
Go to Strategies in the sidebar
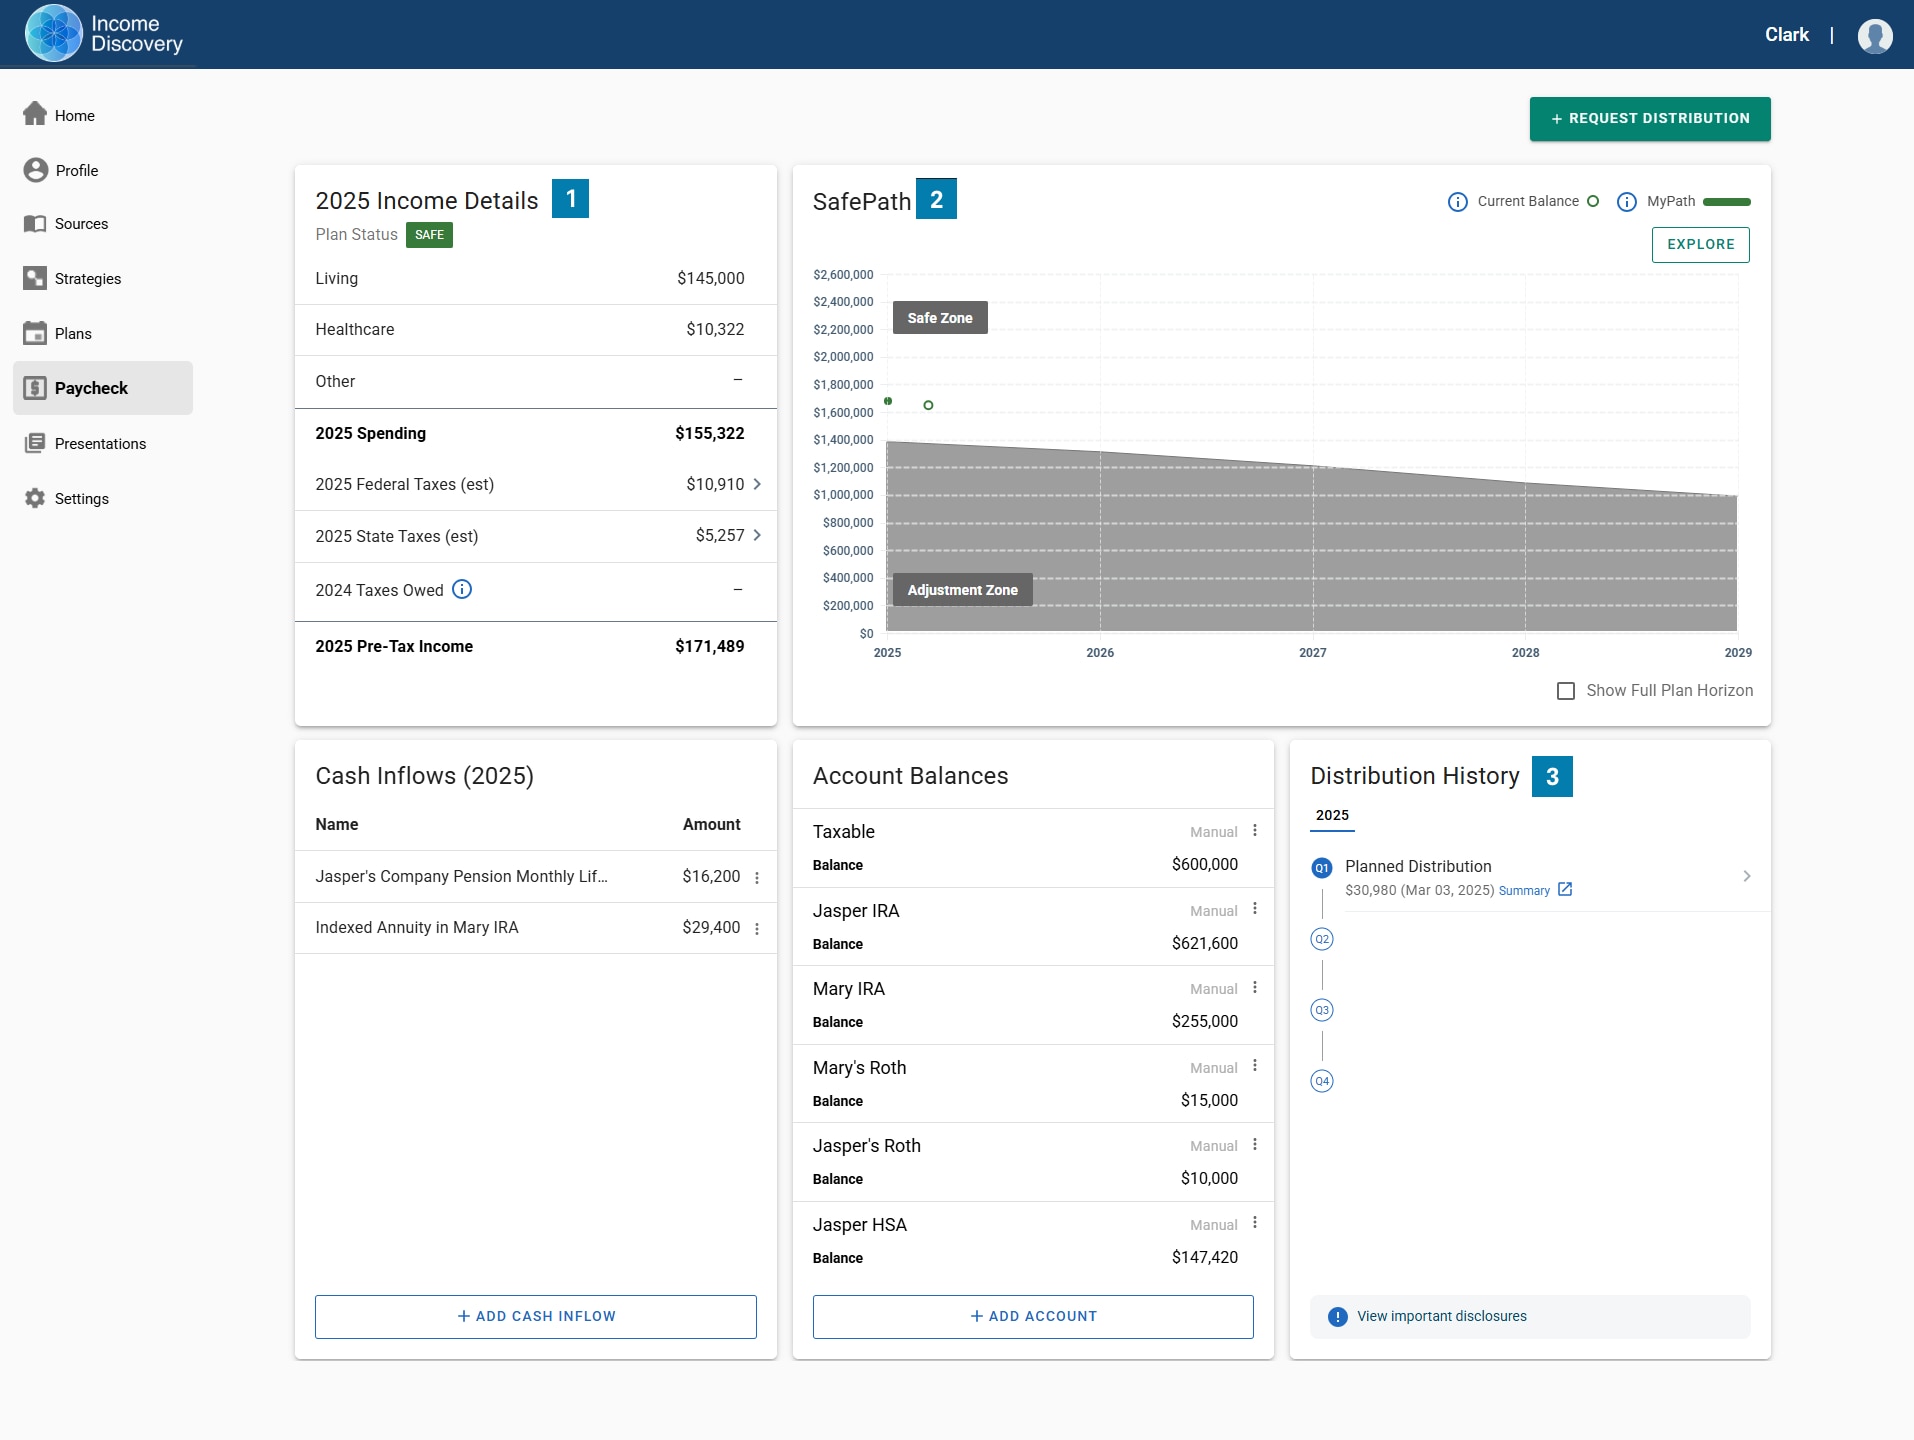pos(88,279)
